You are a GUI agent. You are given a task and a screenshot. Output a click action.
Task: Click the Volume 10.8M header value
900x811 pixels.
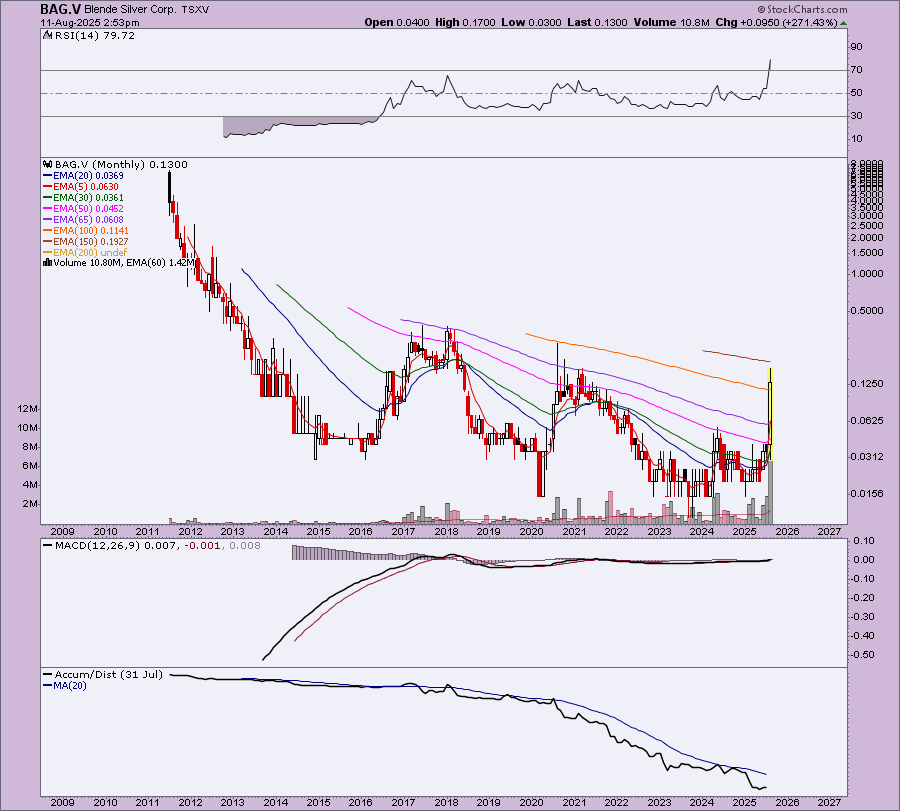coord(672,22)
